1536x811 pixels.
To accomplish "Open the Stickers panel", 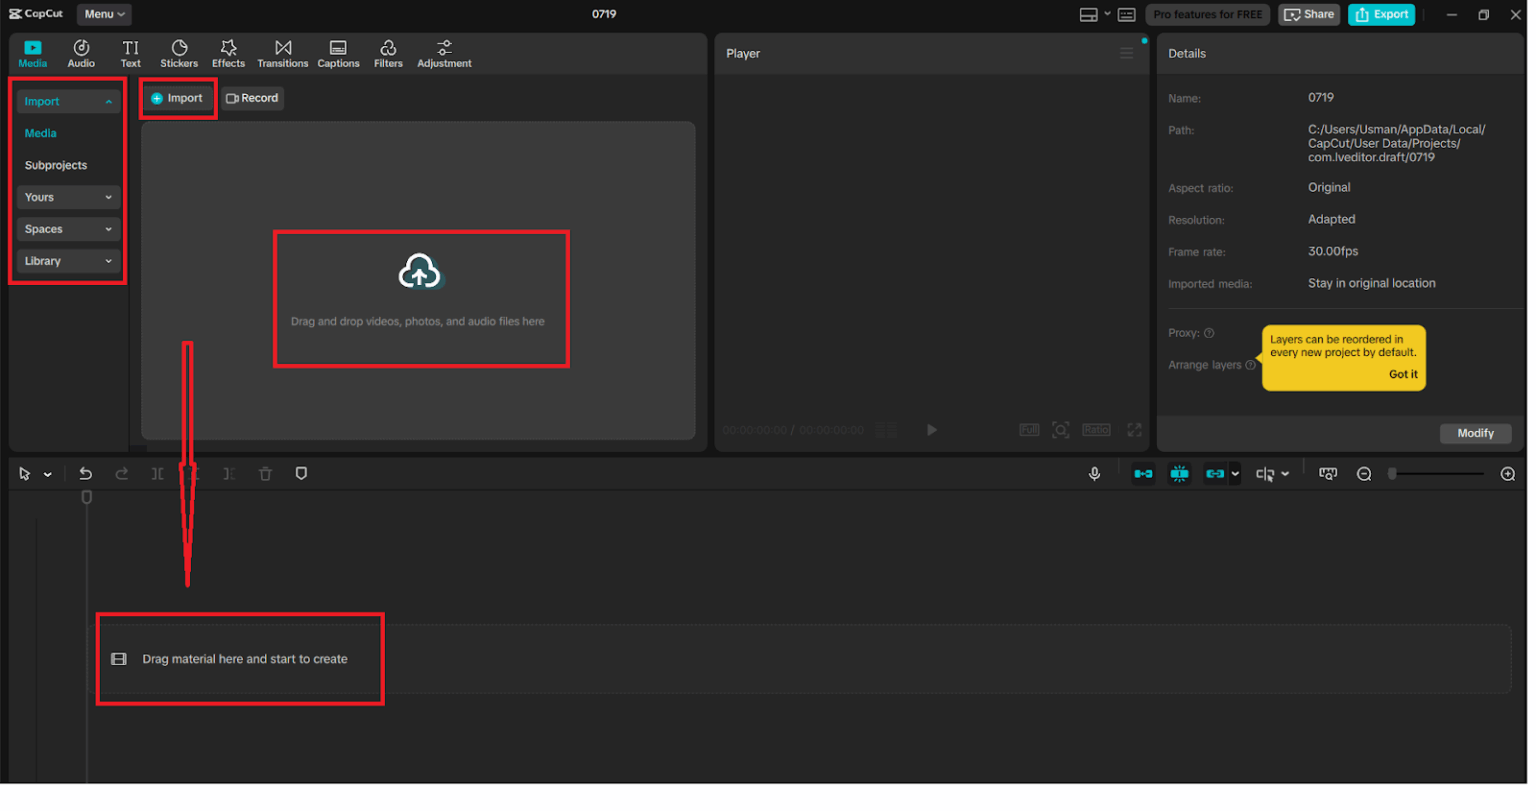I will point(178,52).
